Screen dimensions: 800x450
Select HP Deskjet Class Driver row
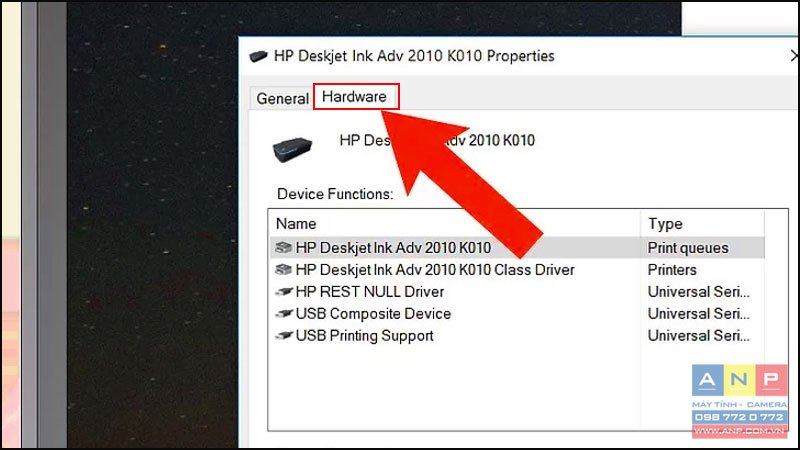[517, 269]
